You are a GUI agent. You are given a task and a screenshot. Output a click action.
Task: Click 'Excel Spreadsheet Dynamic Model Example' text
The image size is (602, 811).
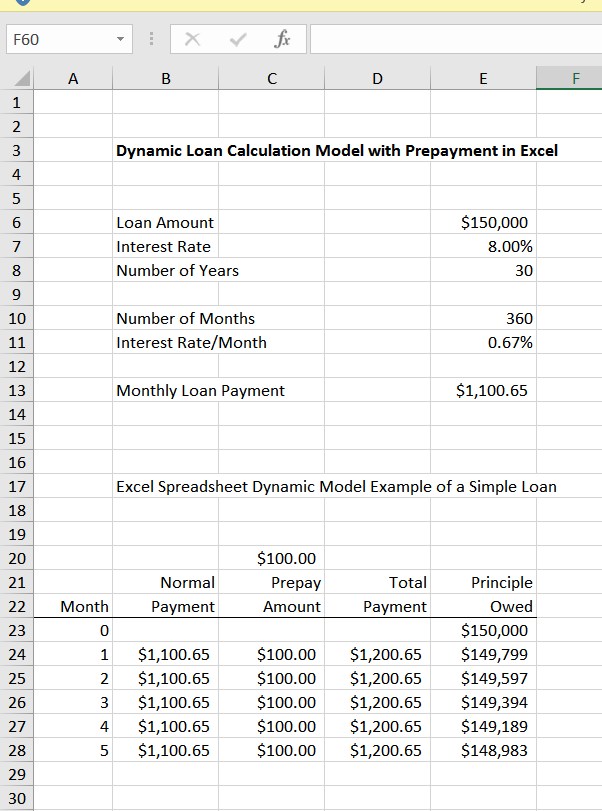click(x=336, y=487)
